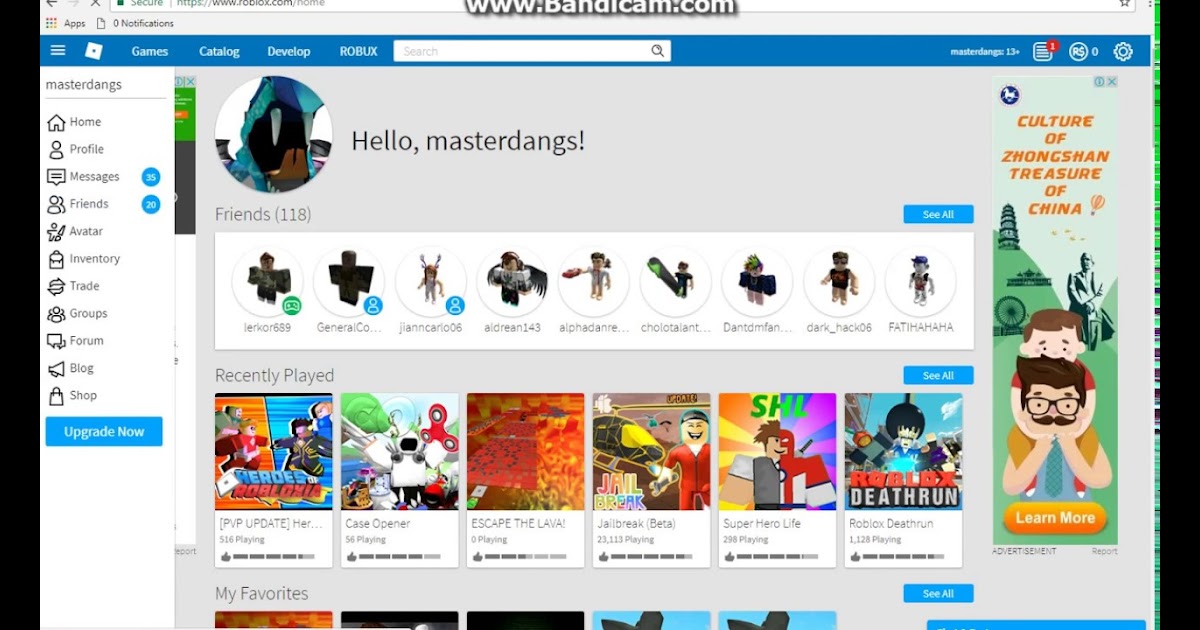The height and width of the screenshot is (630, 1200).
Task: Bookmark page with the star icon
Action: point(1125,4)
